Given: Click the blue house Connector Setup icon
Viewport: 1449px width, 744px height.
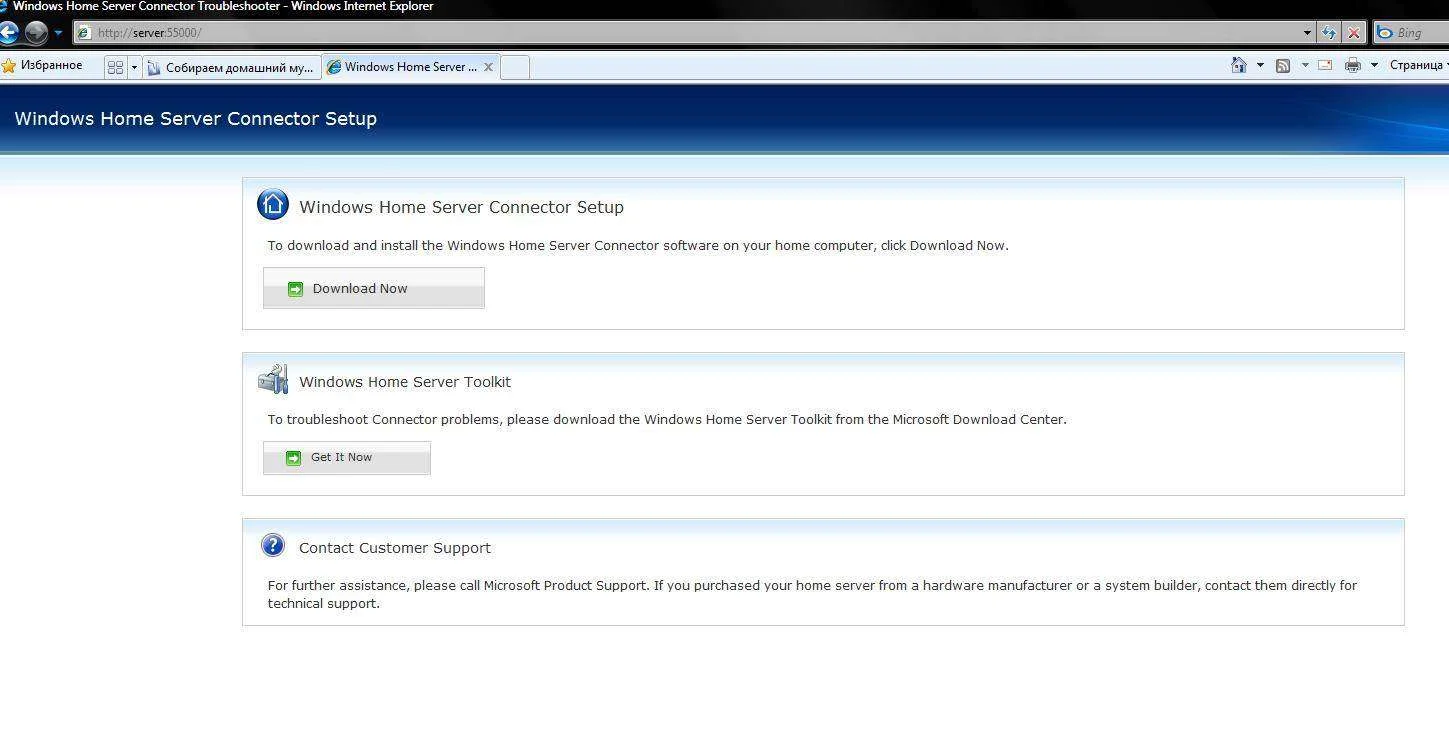Looking at the screenshot, I should pyautogui.click(x=273, y=204).
